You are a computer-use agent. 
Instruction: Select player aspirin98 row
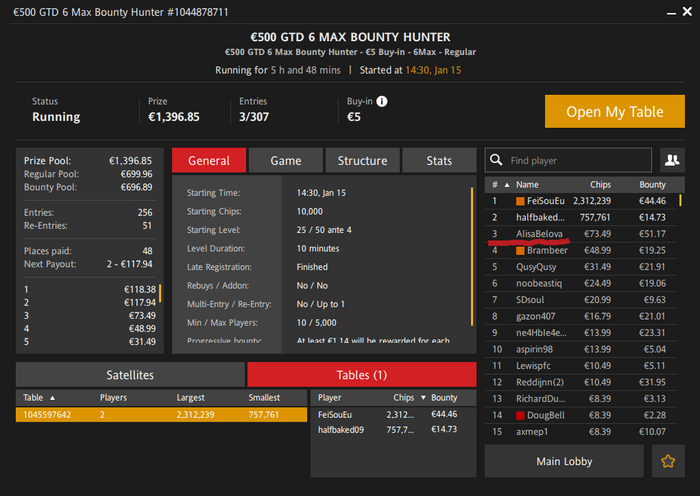[x=581, y=350]
